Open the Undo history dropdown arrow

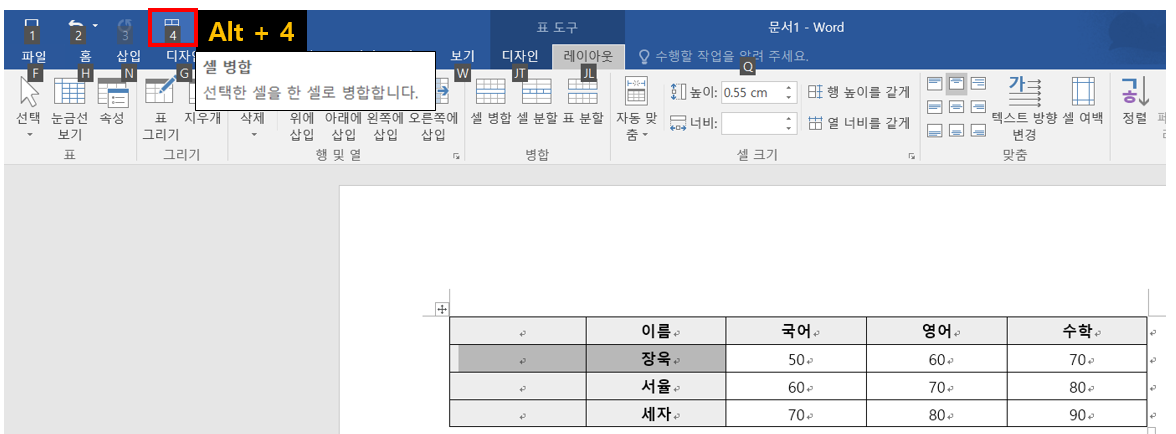click(x=95, y=26)
